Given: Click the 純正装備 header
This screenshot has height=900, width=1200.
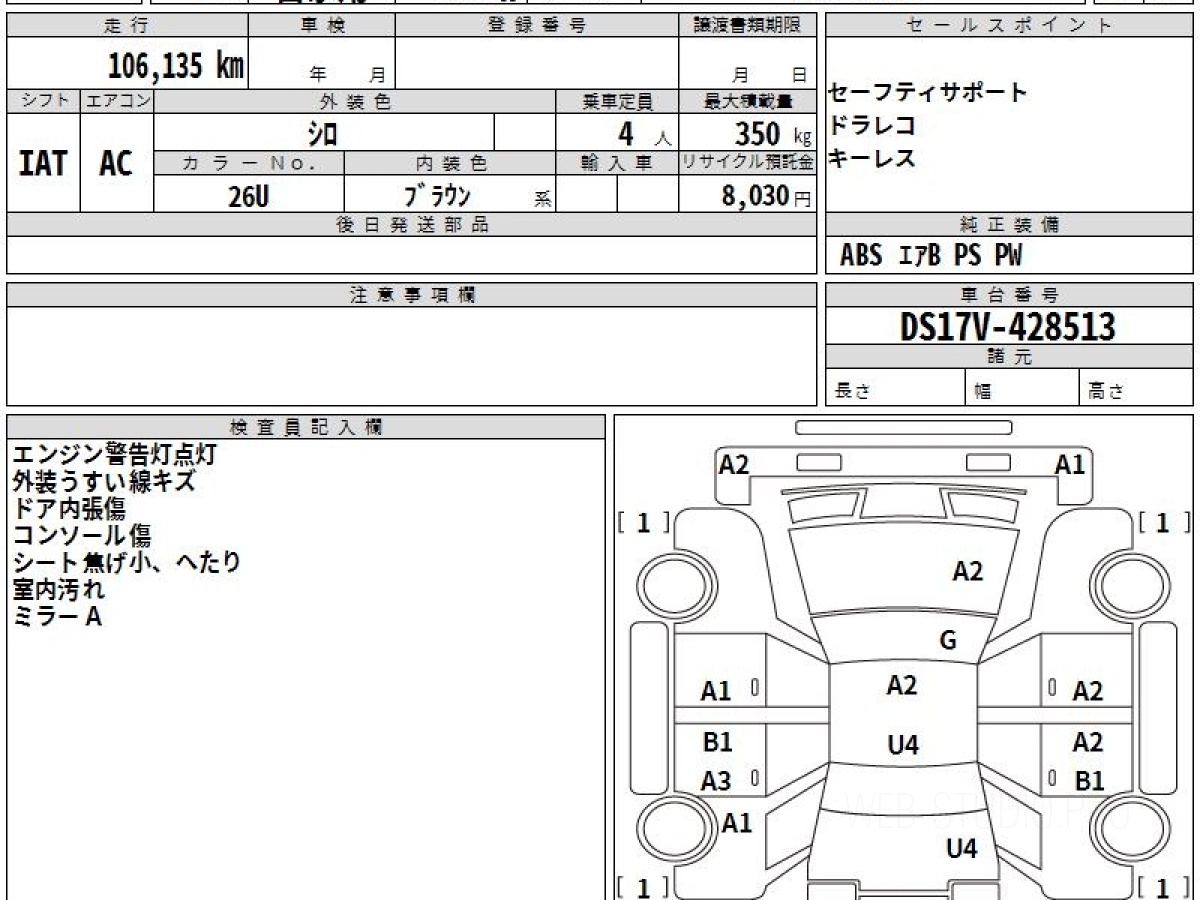Looking at the screenshot, I should coord(1009,225).
